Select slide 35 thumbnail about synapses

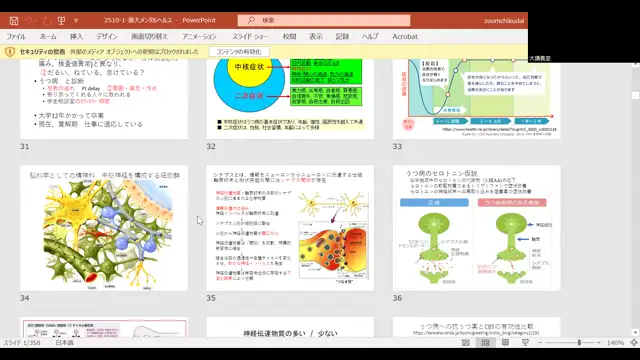pyautogui.click(x=290, y=228)
